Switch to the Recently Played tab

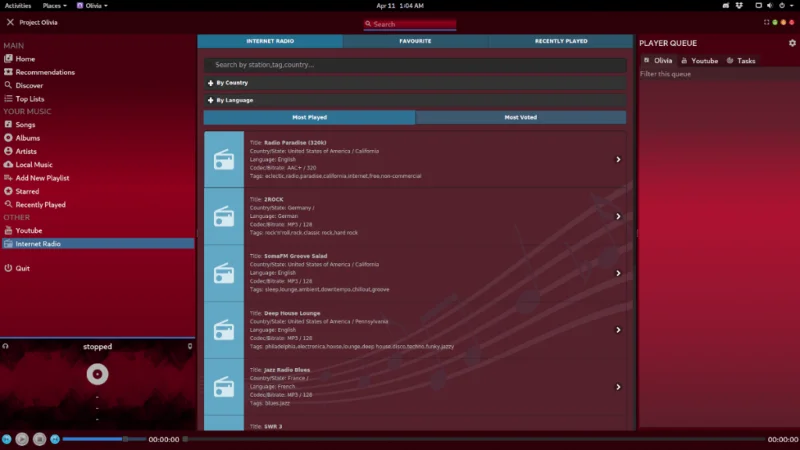tap(561, 41)
